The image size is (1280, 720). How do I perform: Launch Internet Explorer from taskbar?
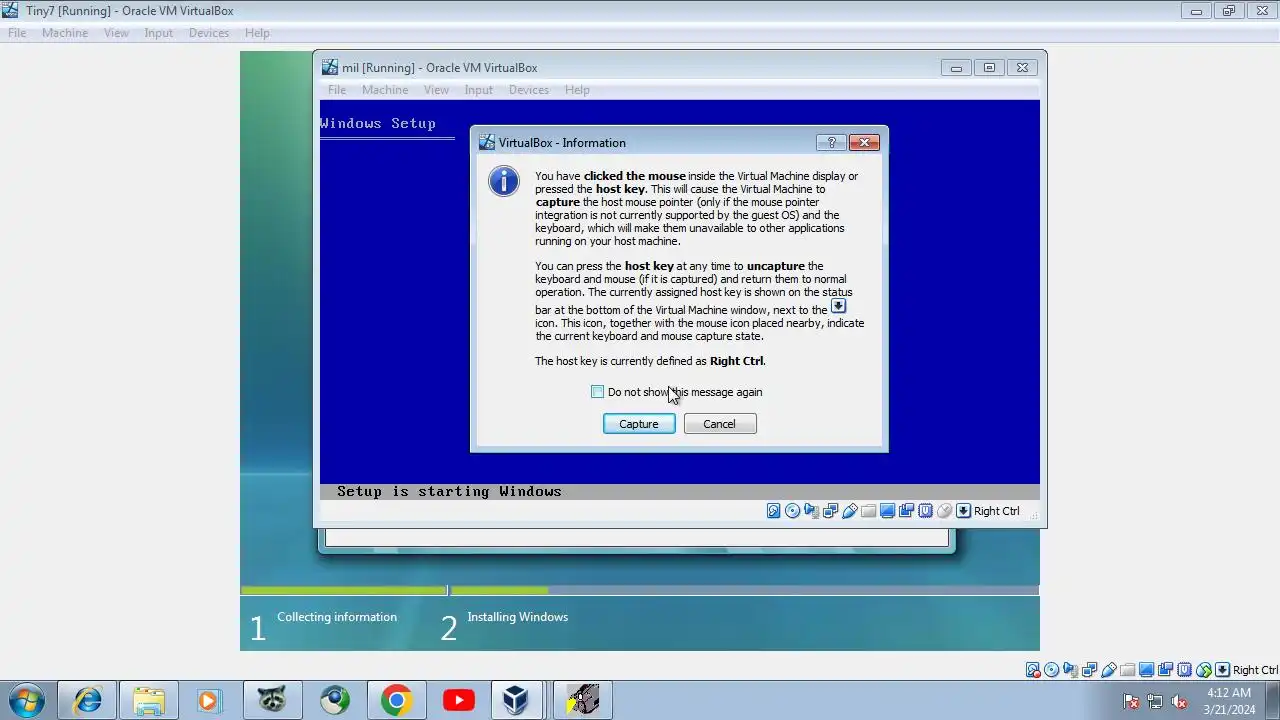(88, 700)
